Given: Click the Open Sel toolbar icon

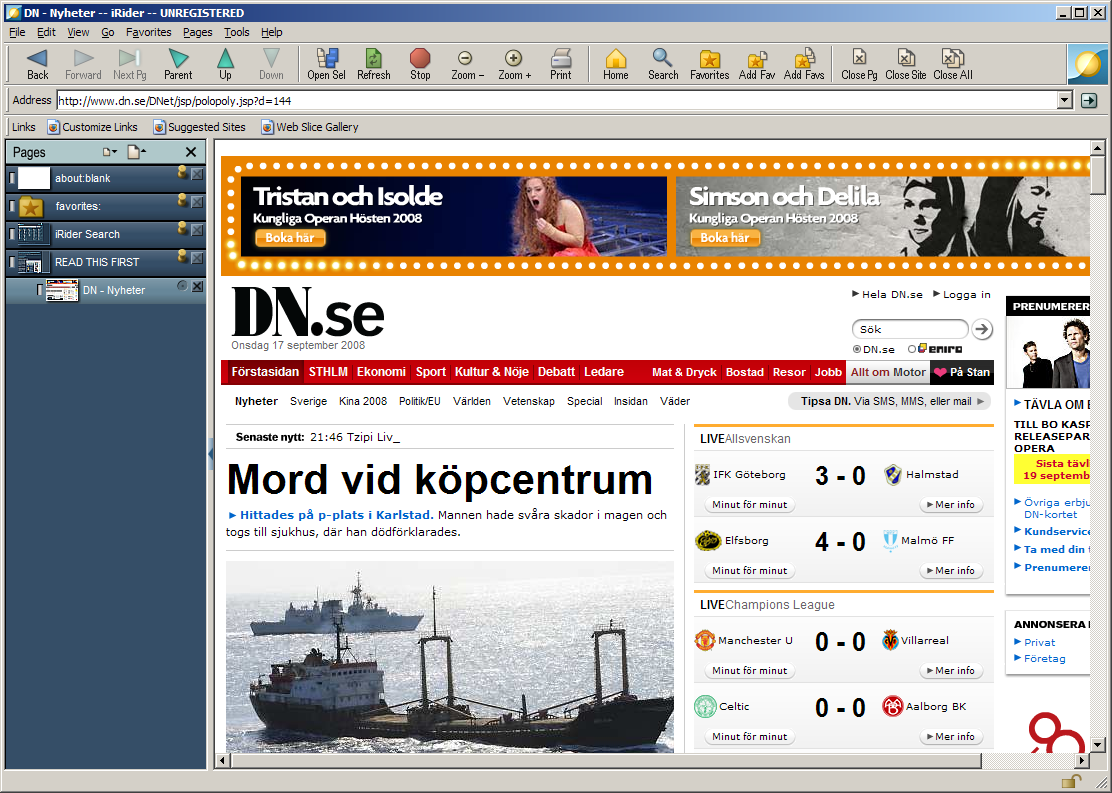Looking at the screenshot, I should [326, 58].
